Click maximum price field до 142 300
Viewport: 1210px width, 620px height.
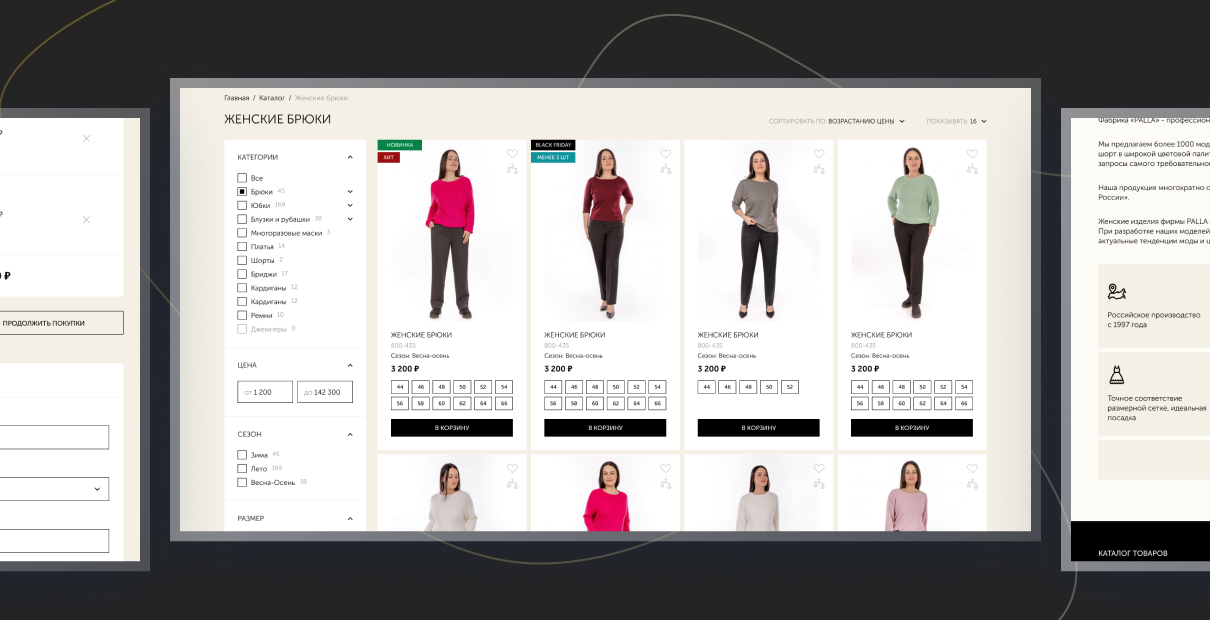pos(325,392)
